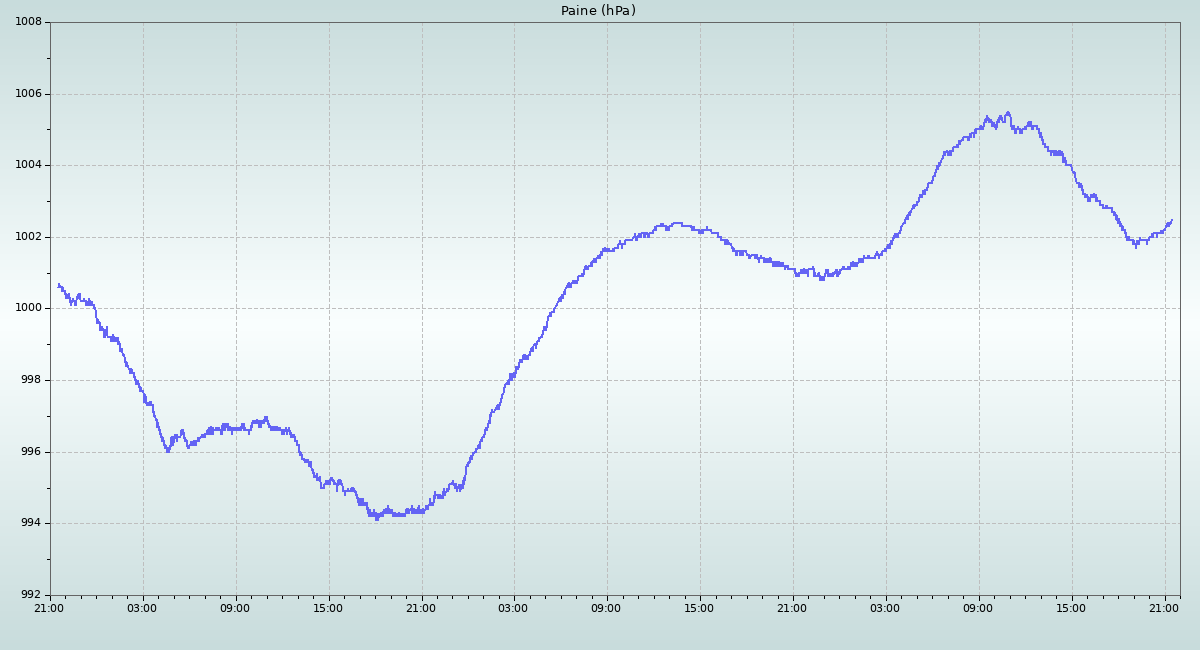Click the 996 pressure axis label
This screenshot has width=1200, height=650.
pos(31,452)
